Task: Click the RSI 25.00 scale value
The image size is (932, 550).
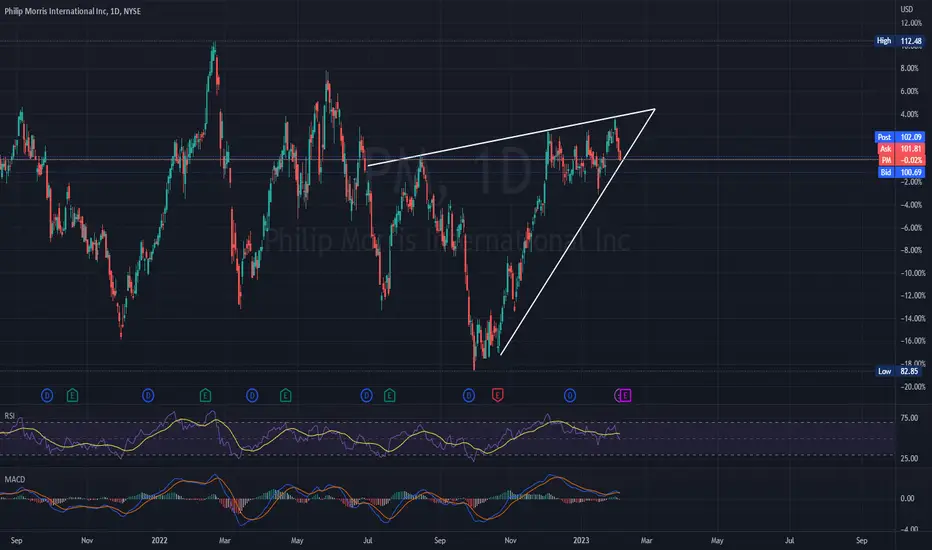Action: click(x=909, y=458)
